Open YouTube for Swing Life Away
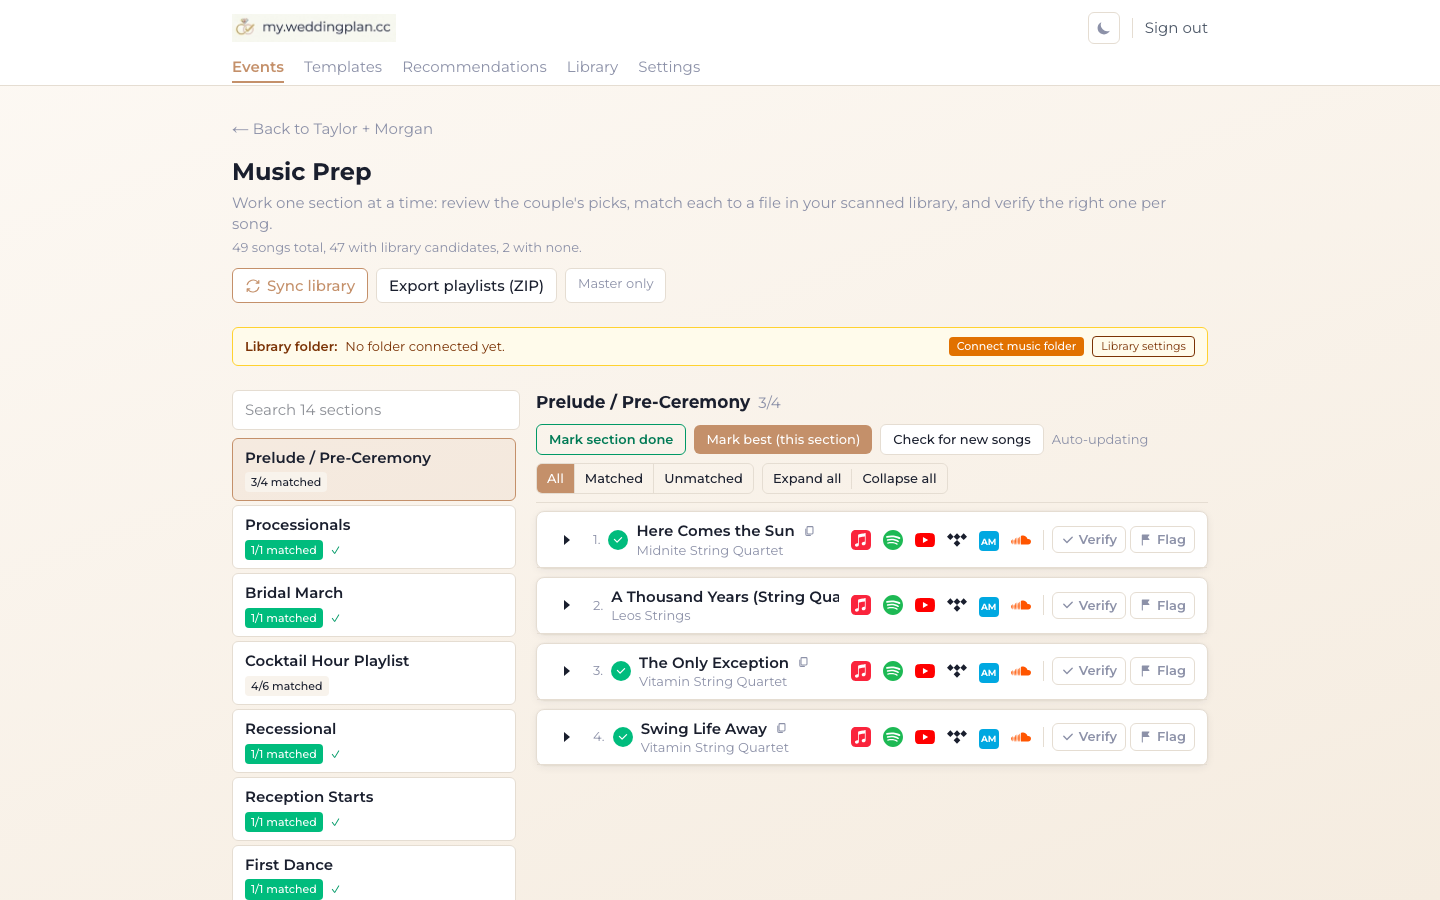The width and height of the screenshot is (1440, 900). [x=925, y=737]
